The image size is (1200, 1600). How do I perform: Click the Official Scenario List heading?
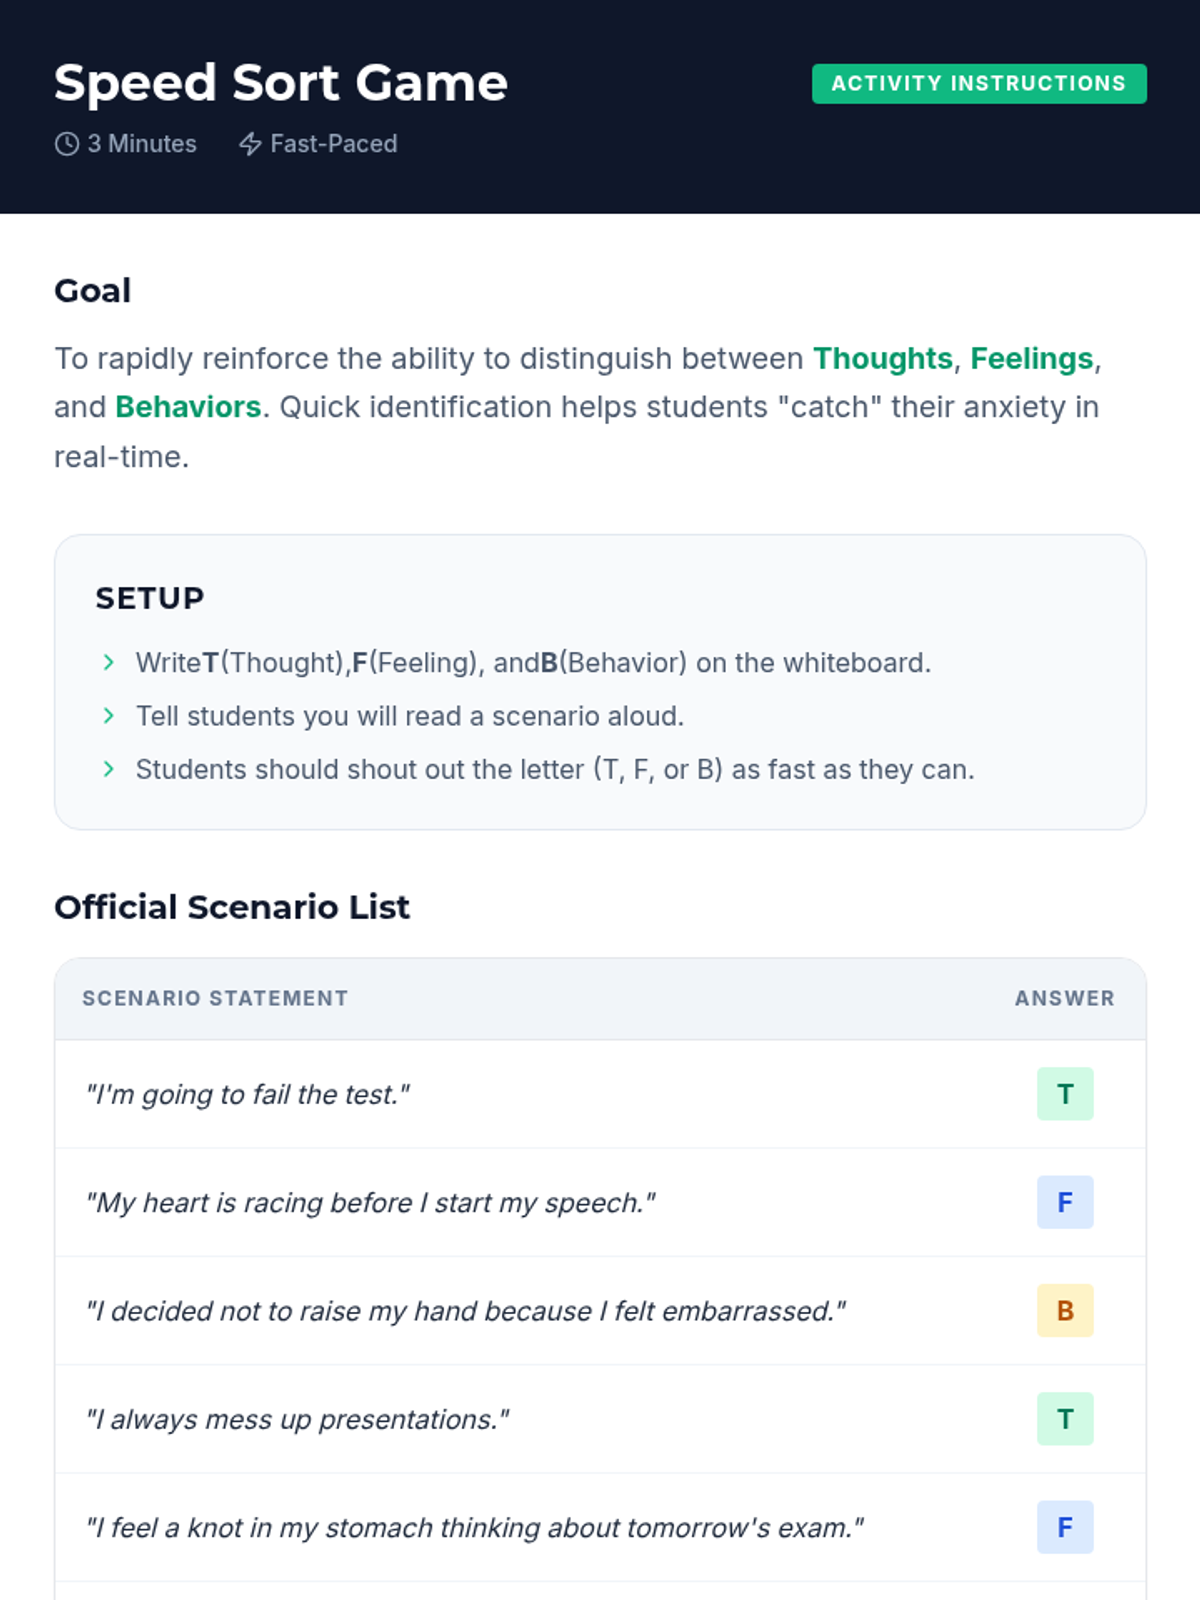point(232,907)
